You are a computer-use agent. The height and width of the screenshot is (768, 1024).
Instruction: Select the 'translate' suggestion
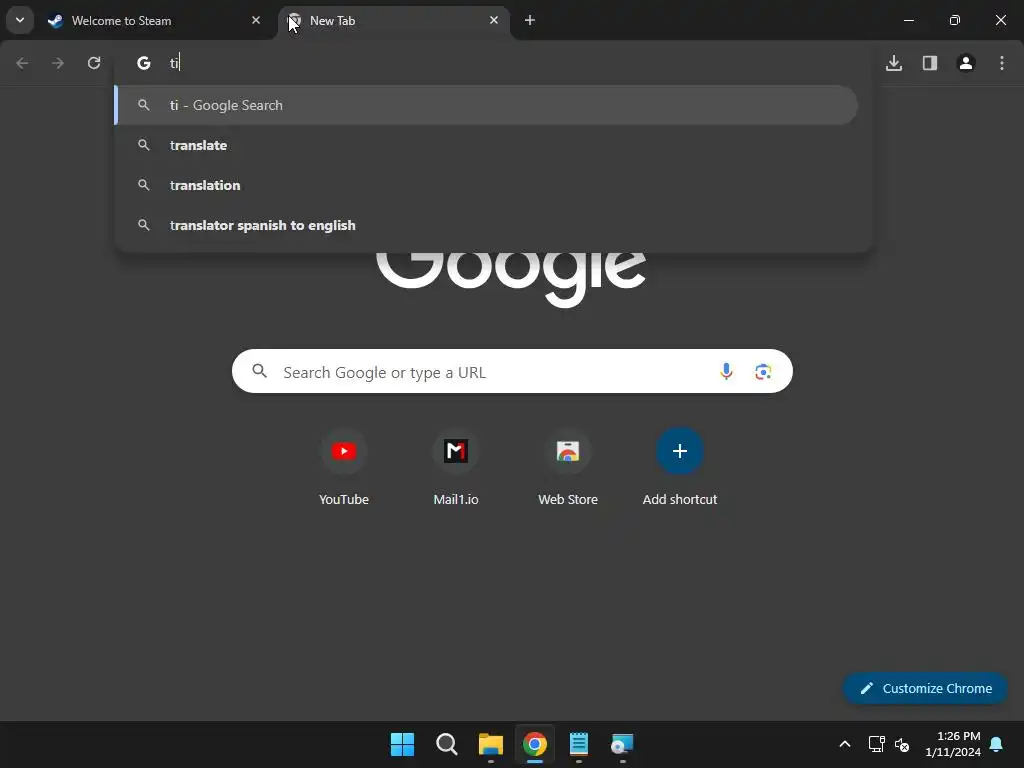pos(486,145)
